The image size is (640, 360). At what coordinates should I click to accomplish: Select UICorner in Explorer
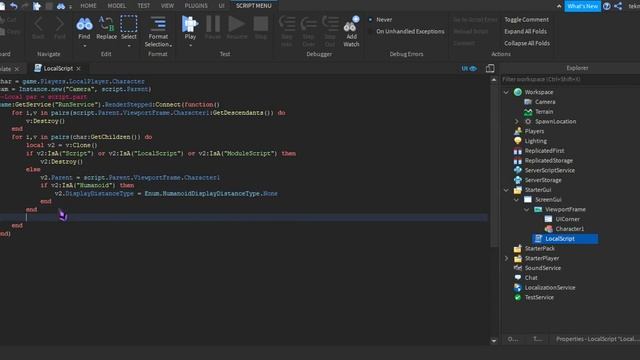click(x=567, y=219)
